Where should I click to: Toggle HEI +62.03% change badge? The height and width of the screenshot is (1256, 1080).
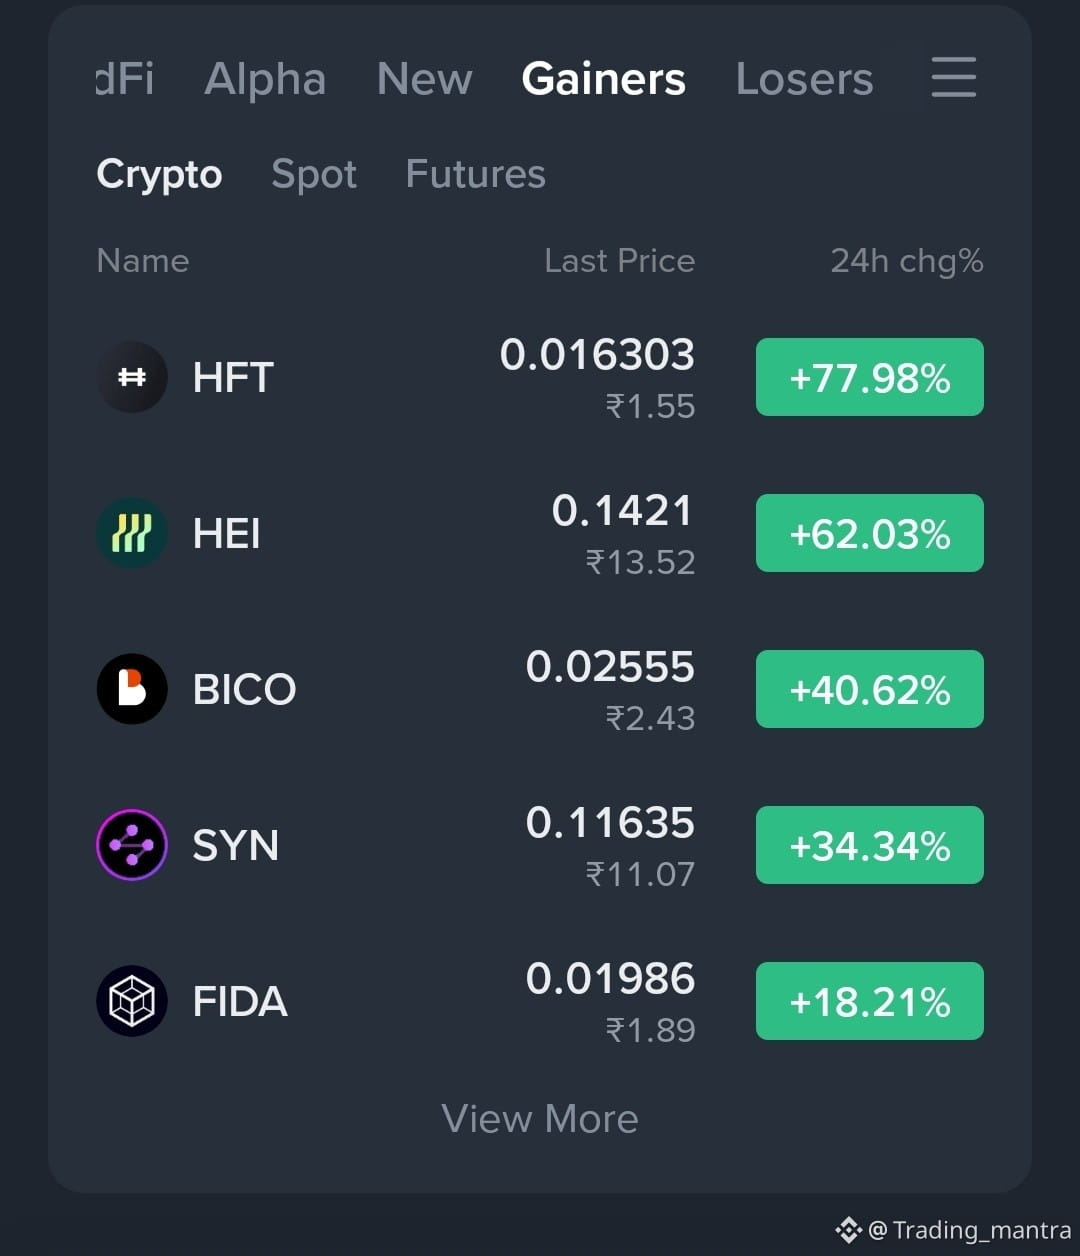pos(870,533)
